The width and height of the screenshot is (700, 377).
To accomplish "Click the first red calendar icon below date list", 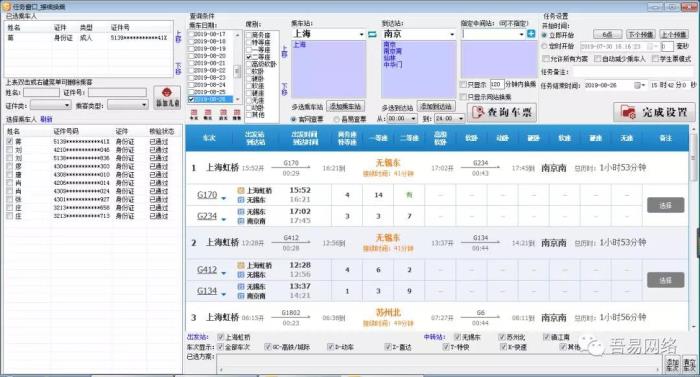I will point(194,115).
